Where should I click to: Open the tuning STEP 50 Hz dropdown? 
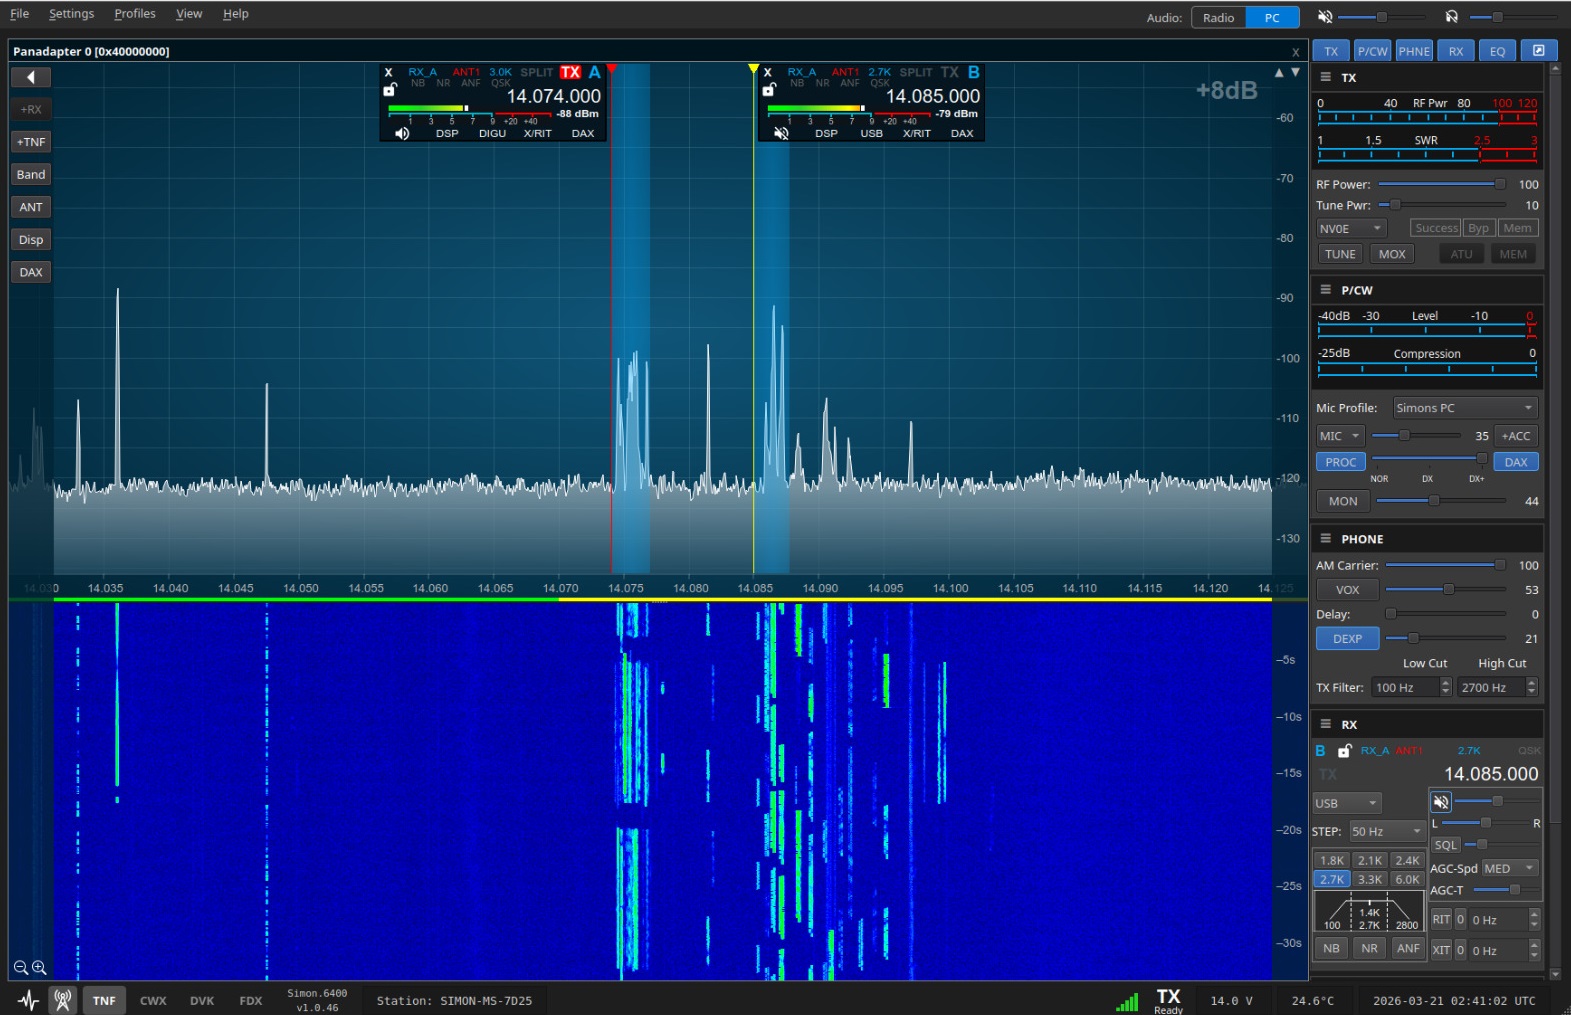(x=1386, y=832)
